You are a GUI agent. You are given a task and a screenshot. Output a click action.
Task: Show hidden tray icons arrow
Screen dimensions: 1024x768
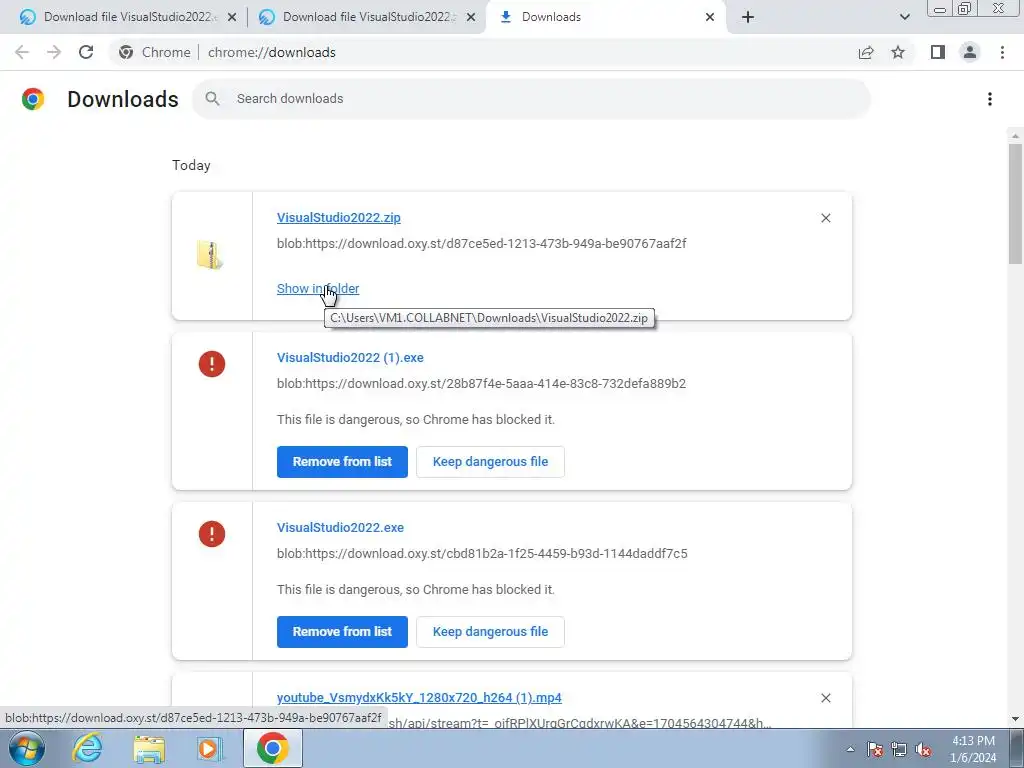[850, 749]
